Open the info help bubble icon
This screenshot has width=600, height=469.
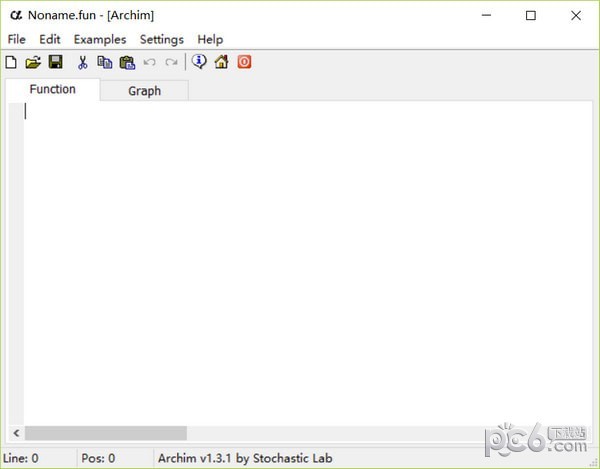pyautogui.click(x=199, y=62)
